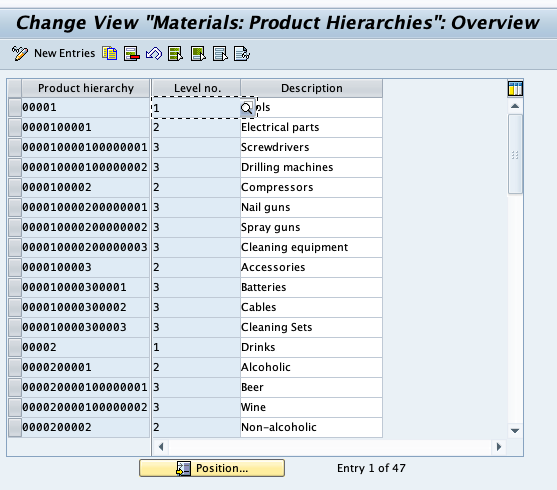
Task: Click the Delete entry icon
Action: (132, 54)
